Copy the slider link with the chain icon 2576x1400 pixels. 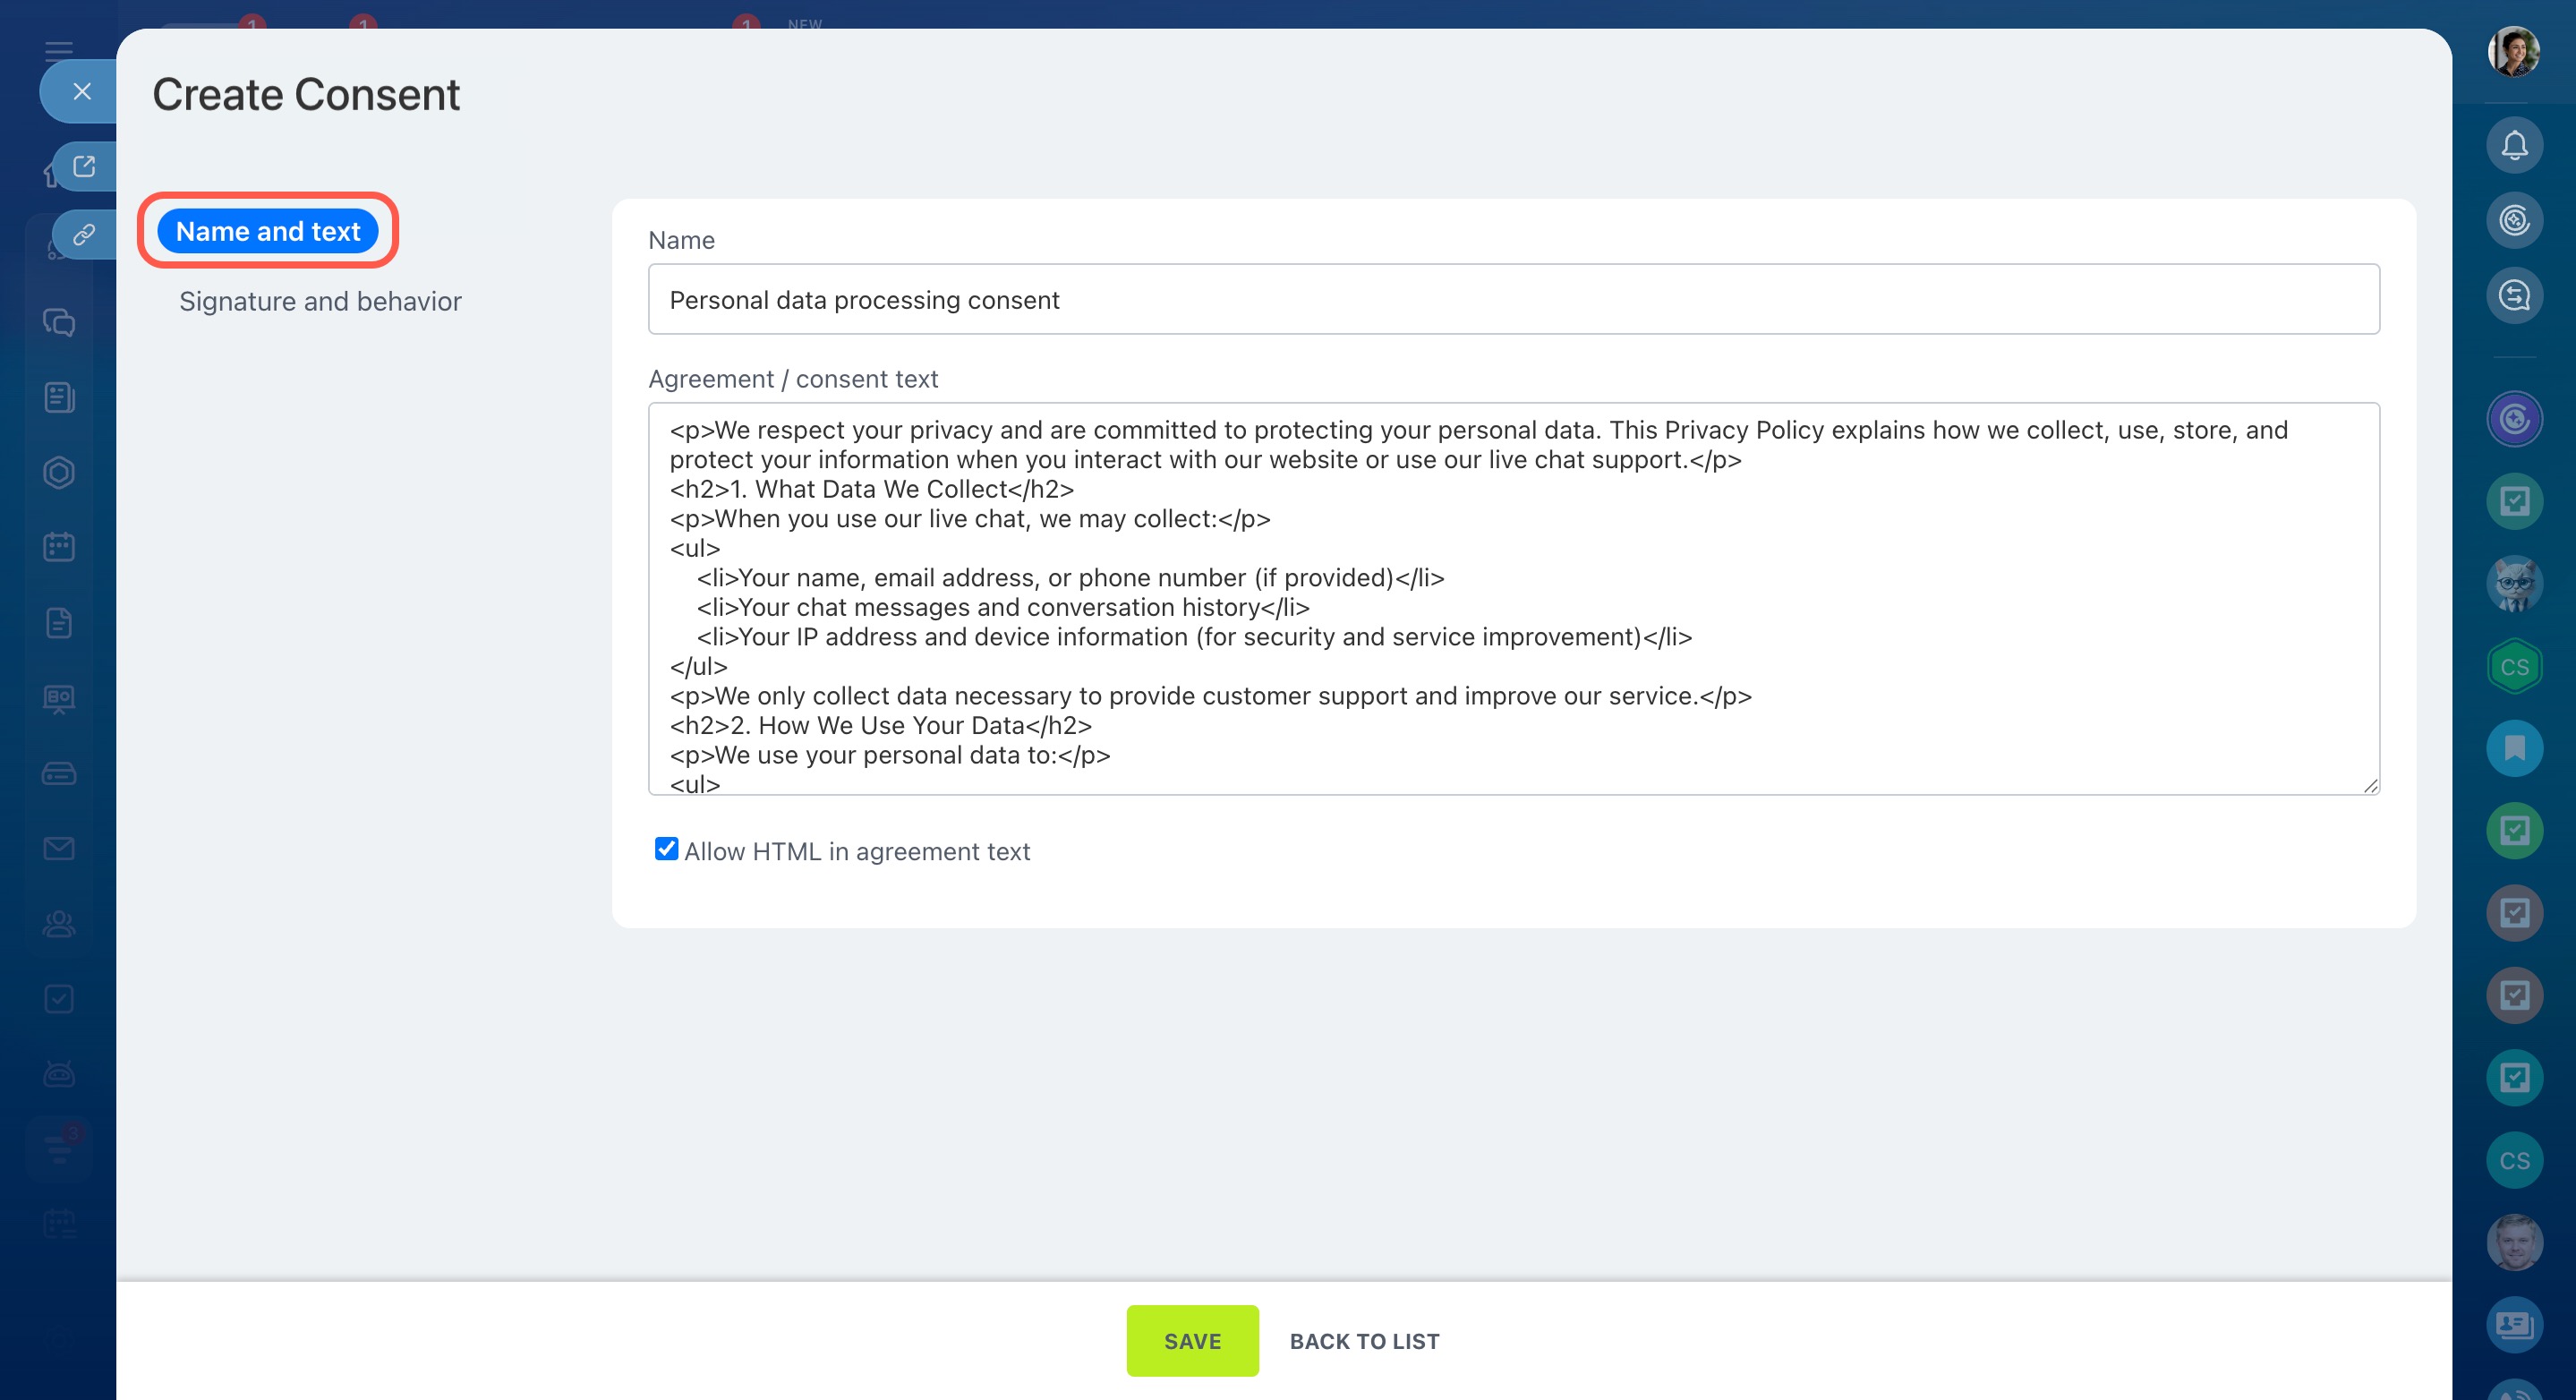point(84,235)
